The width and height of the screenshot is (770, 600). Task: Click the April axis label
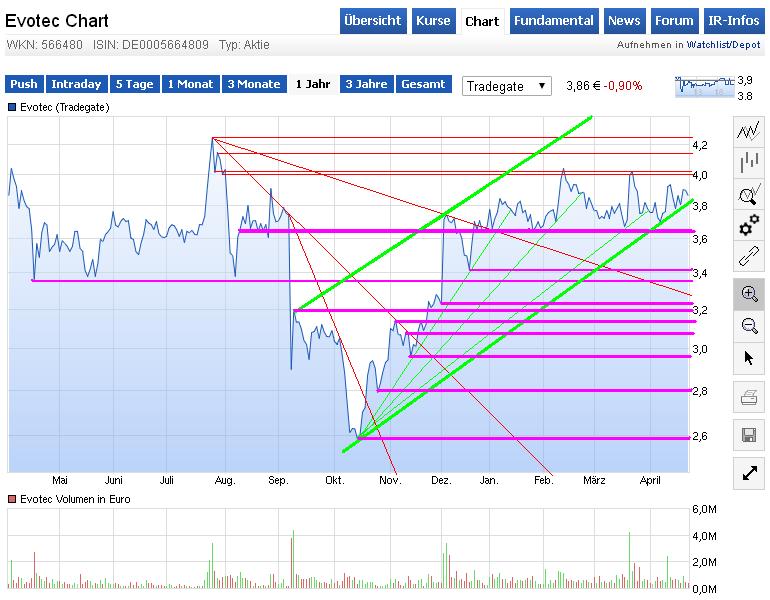click(650, 480)
